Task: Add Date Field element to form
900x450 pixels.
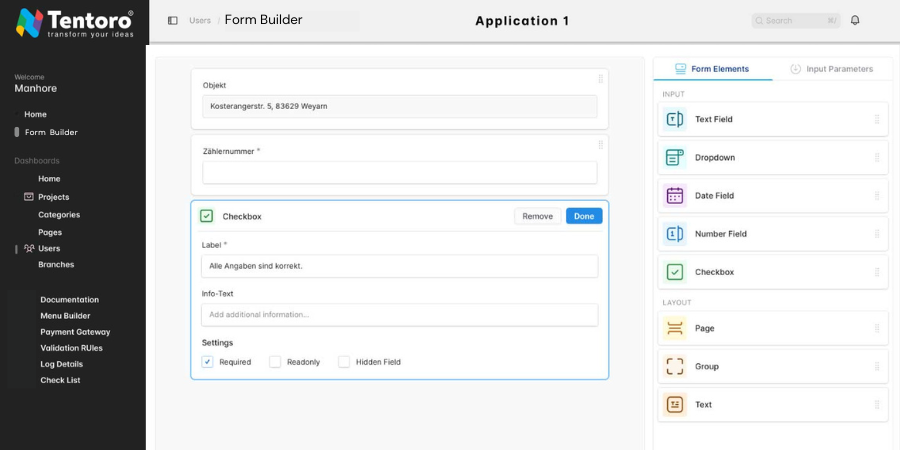Action: tap(773, 196)
